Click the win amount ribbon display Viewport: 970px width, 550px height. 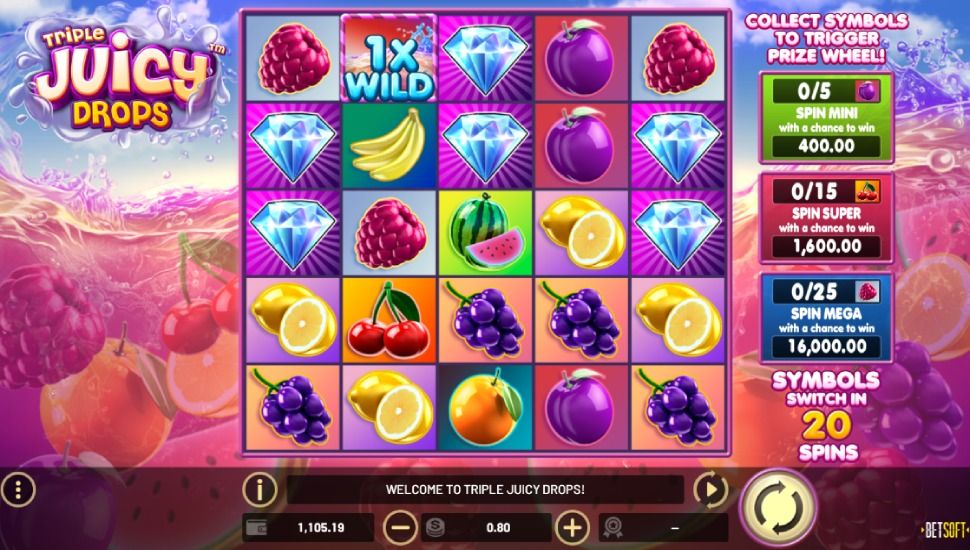[x=663, y=528]
